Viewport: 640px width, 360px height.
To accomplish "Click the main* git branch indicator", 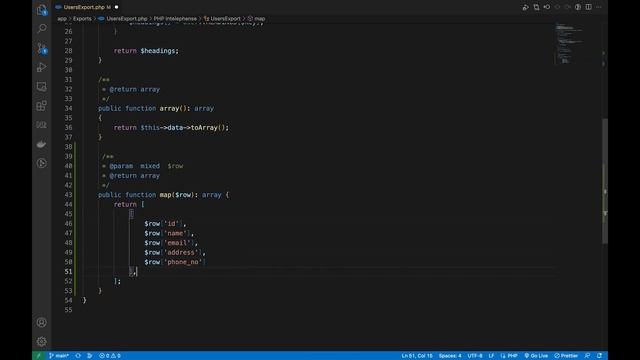I will click(x=59, y=356).
